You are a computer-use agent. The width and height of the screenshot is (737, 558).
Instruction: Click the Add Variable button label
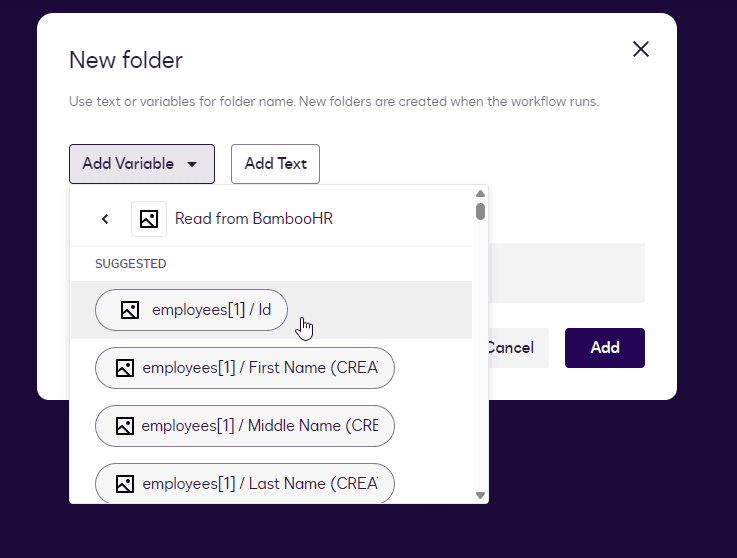coord(128,164)
